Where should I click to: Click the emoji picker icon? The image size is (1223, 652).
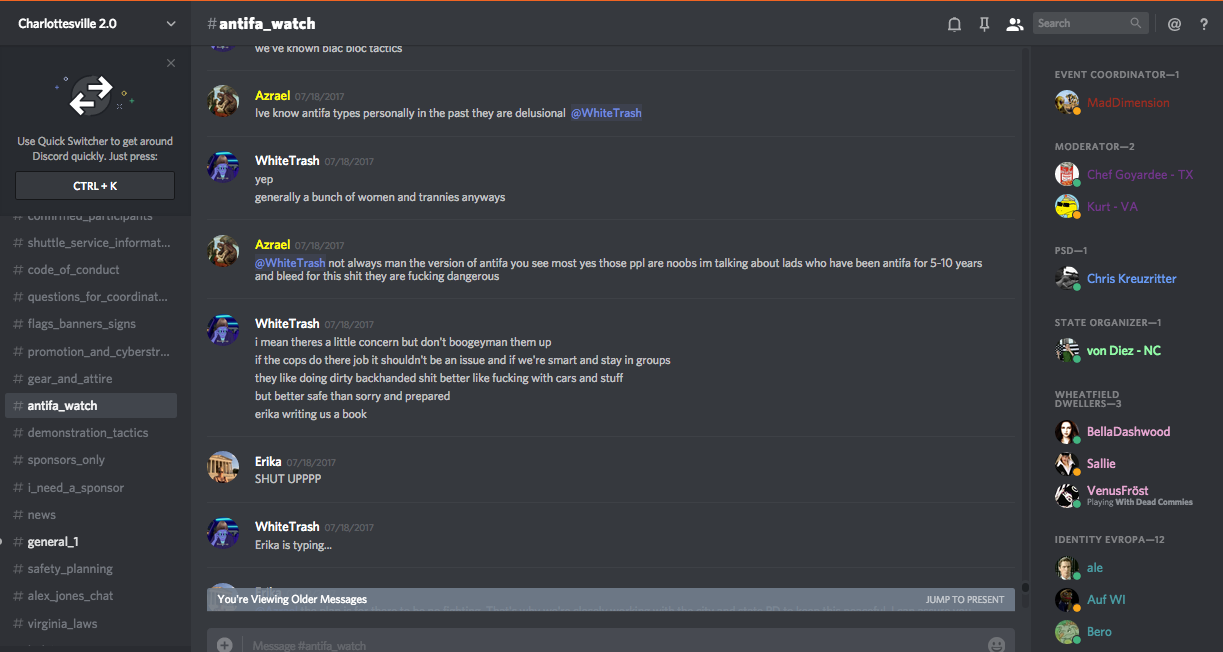(x=995, y=645)
